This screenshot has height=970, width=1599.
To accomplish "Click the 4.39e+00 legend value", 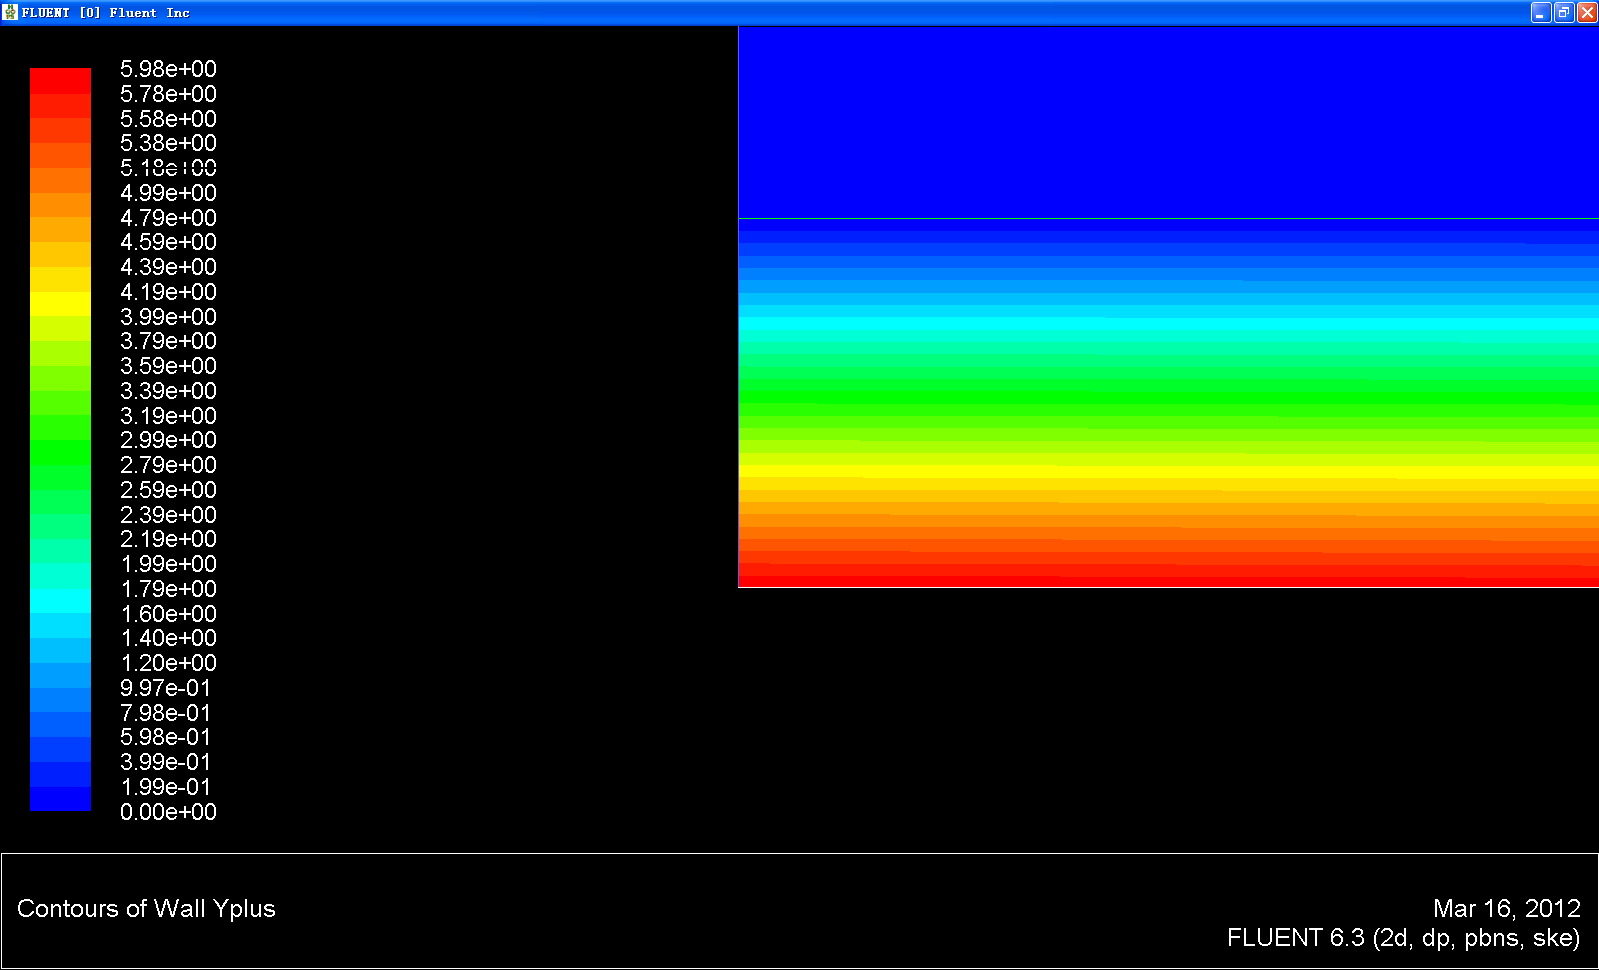I will click(168, 267).
